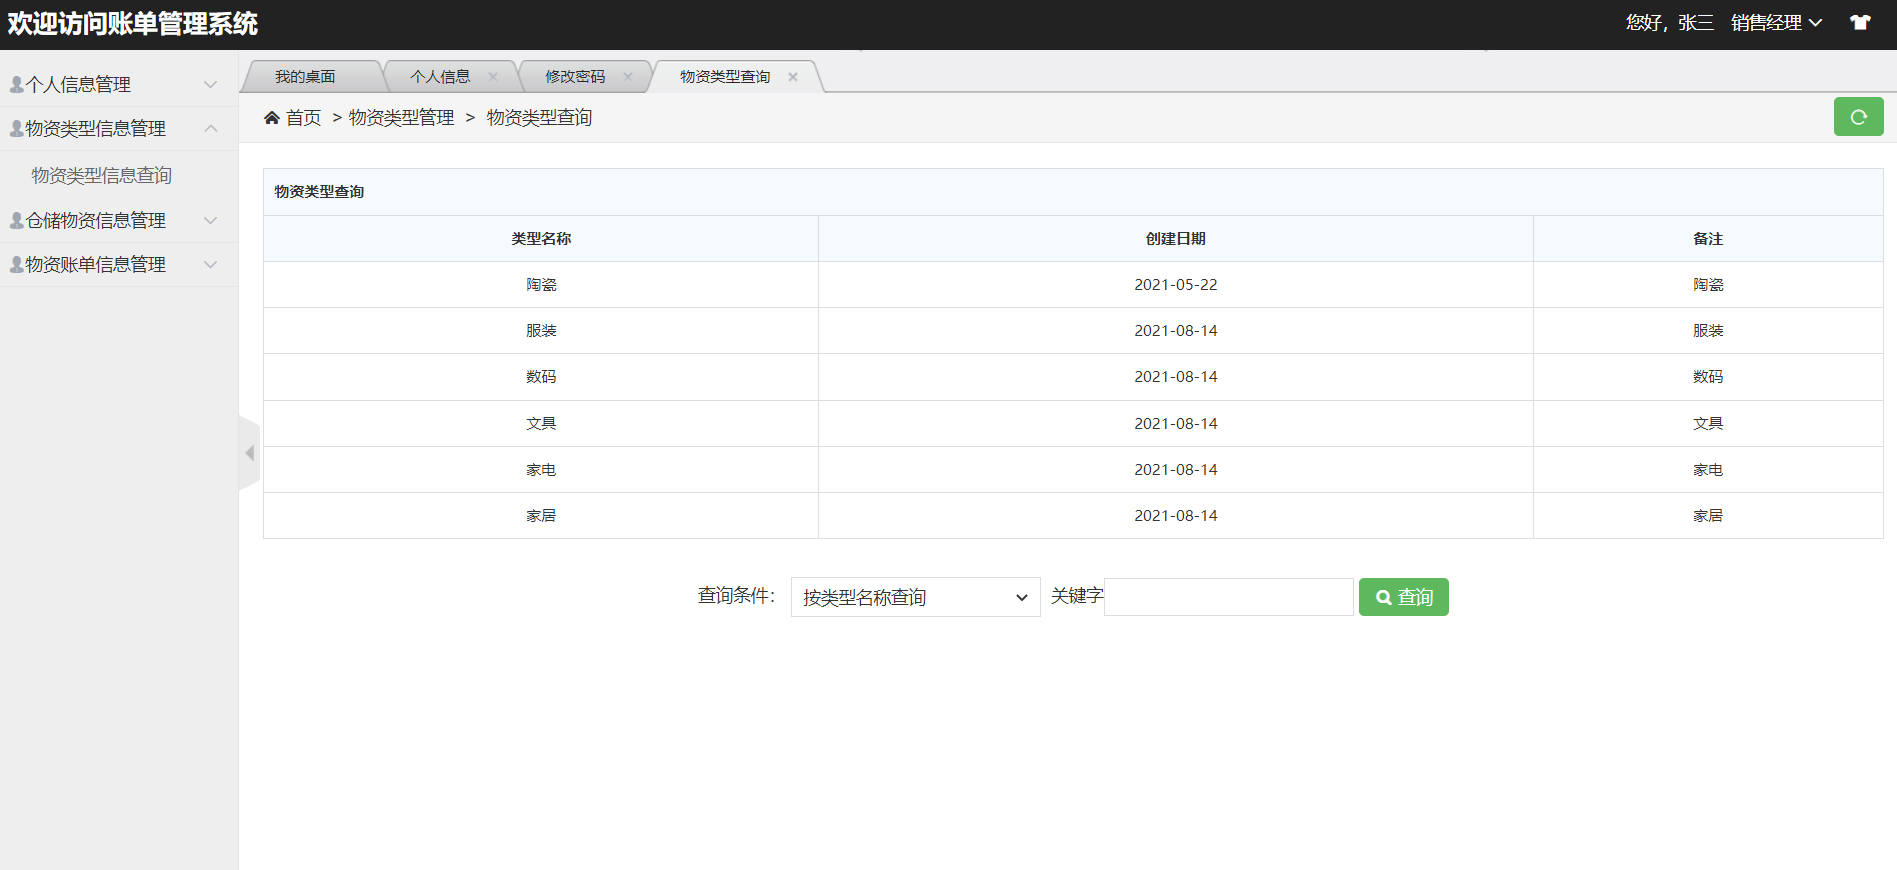Click date 2021-05-22 cell

1176,285
